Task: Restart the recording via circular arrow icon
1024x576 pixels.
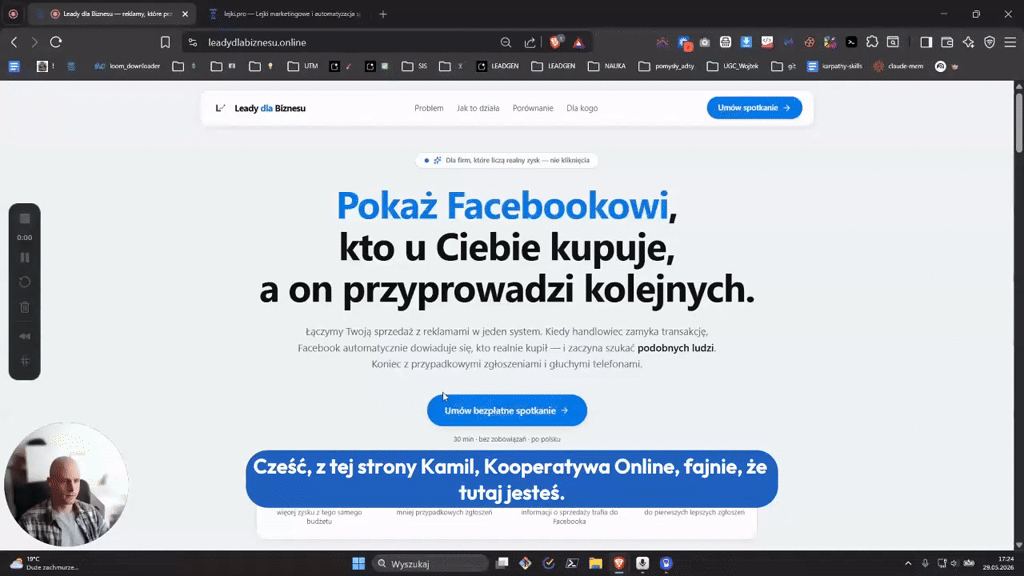Action: coord(25,282)
